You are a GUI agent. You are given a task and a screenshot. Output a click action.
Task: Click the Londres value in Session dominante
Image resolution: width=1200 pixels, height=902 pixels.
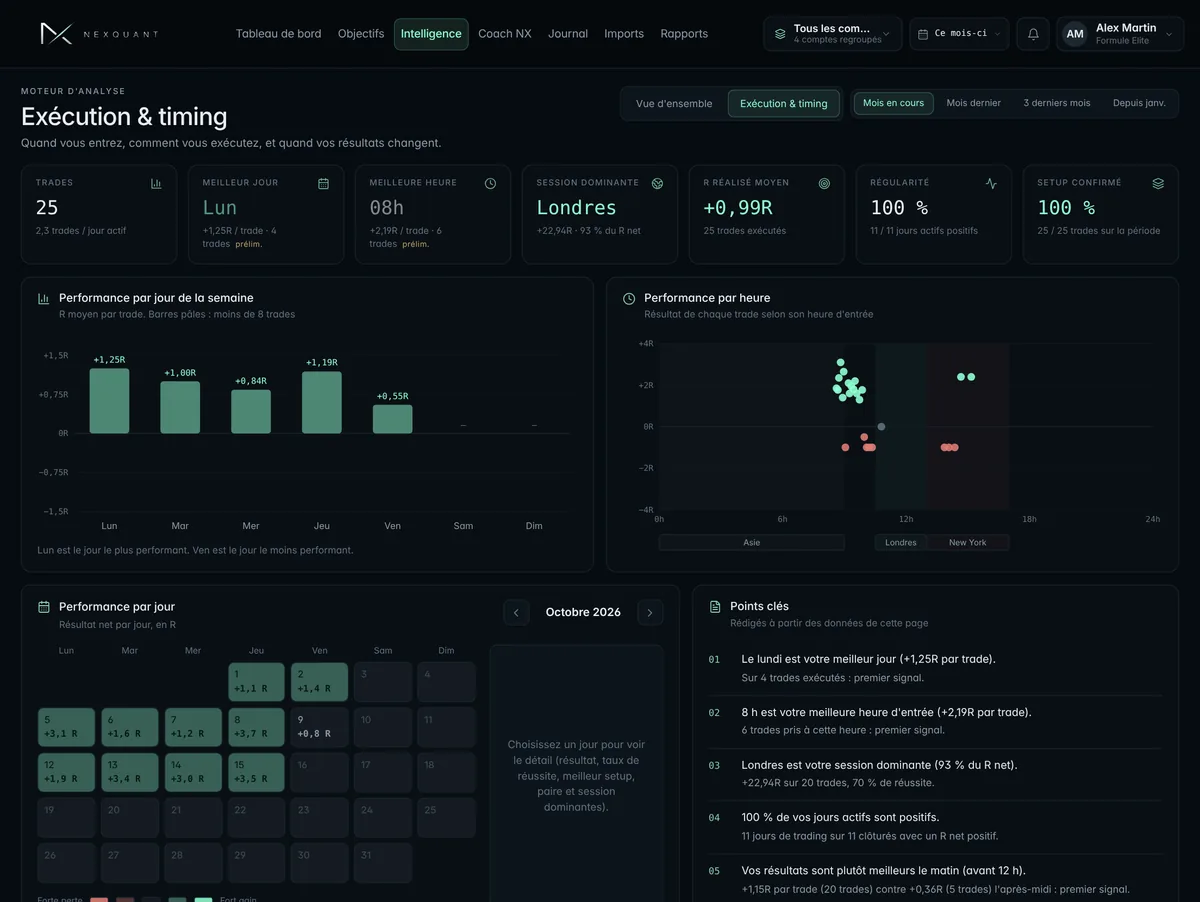576,208
